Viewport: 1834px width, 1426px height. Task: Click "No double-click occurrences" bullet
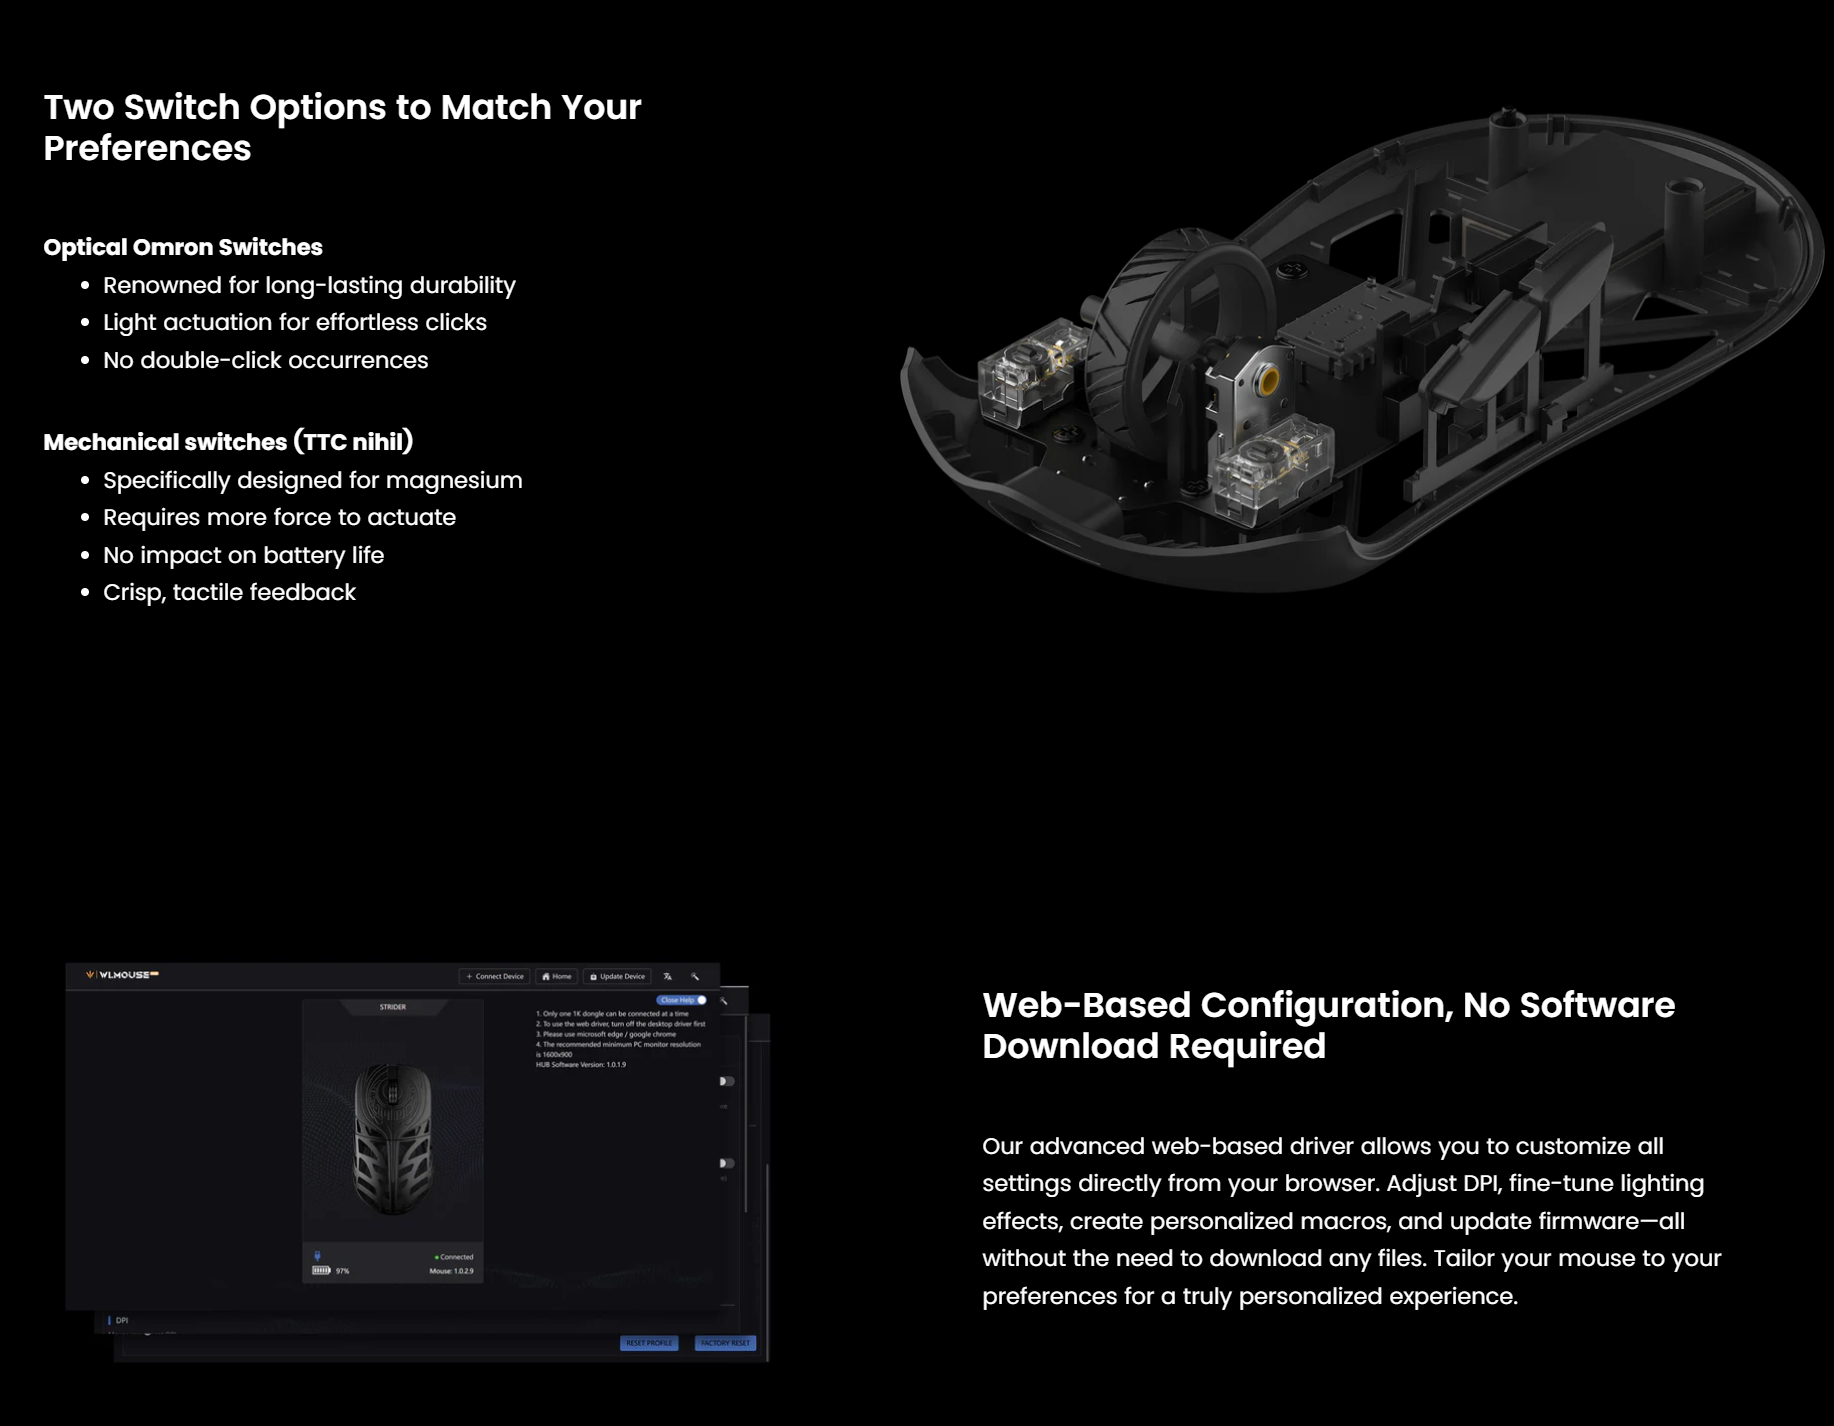click(265, 360)
